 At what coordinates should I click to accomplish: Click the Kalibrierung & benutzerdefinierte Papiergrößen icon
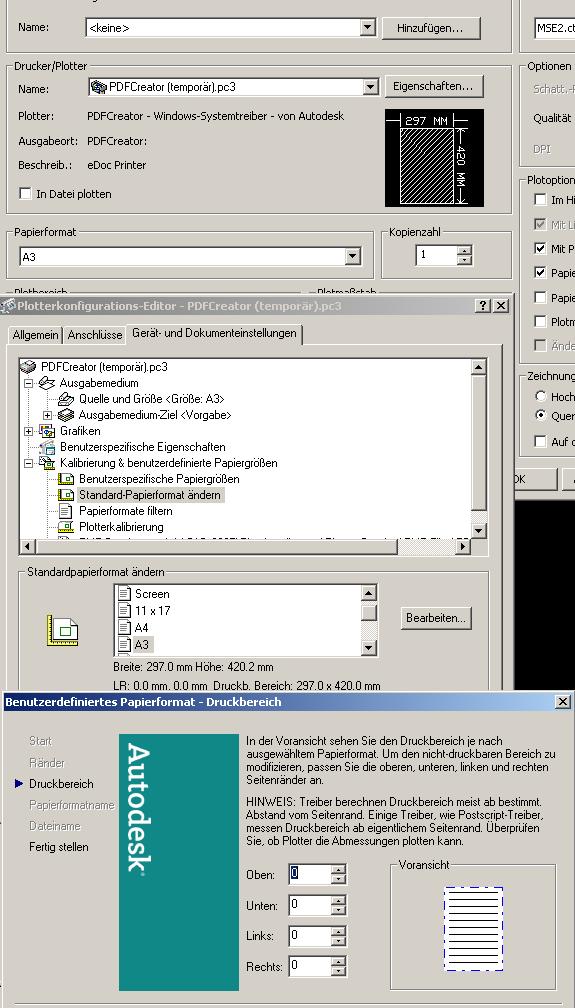47,463
